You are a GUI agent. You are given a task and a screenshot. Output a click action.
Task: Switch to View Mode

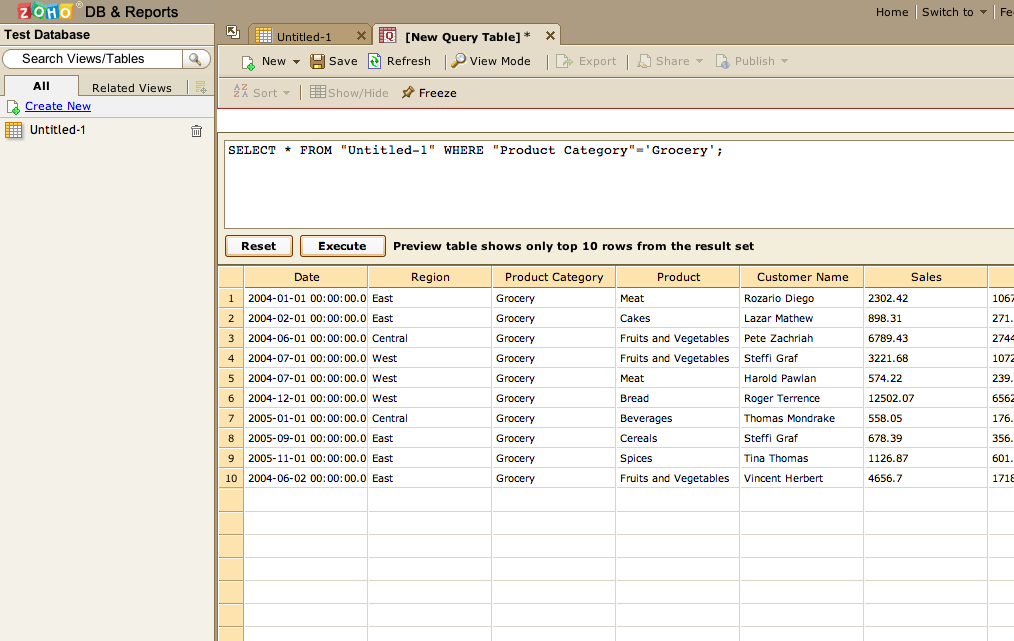[x=491, y=61]
